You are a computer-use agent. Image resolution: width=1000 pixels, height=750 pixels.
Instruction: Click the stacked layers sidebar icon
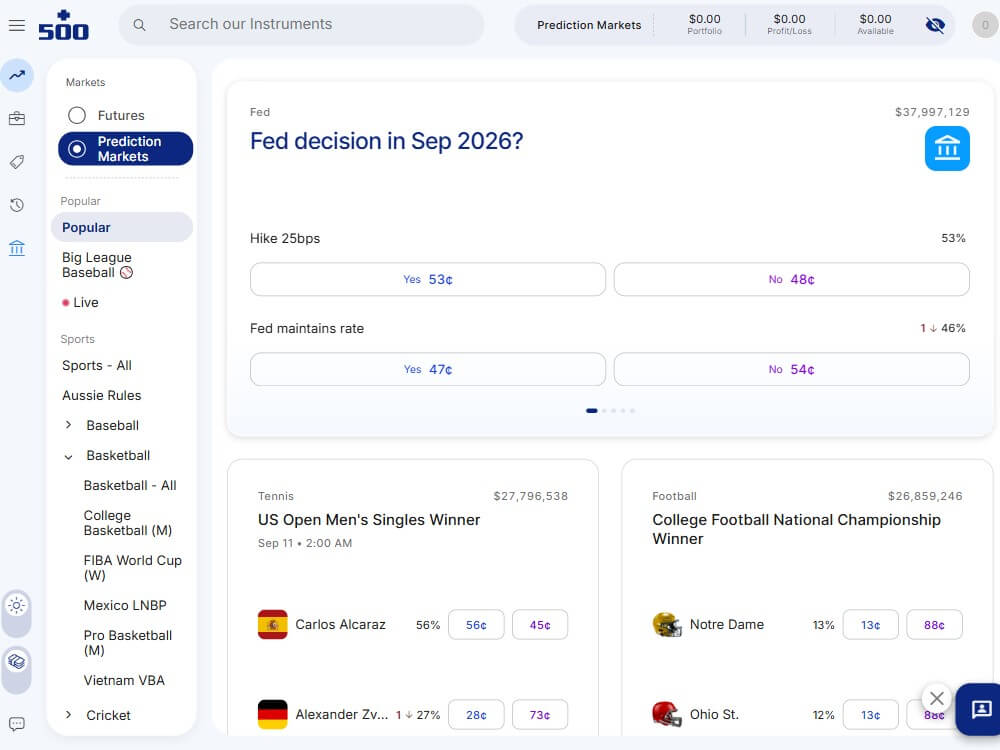(17, 661)
